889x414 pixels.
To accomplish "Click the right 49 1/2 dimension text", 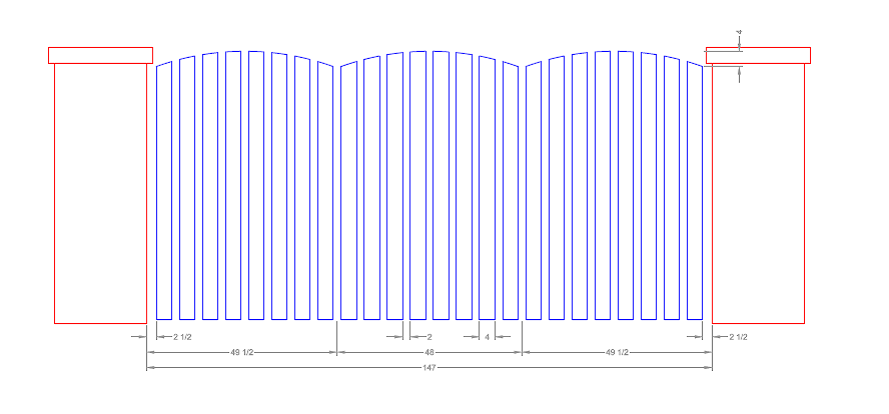I will [617, 352].
